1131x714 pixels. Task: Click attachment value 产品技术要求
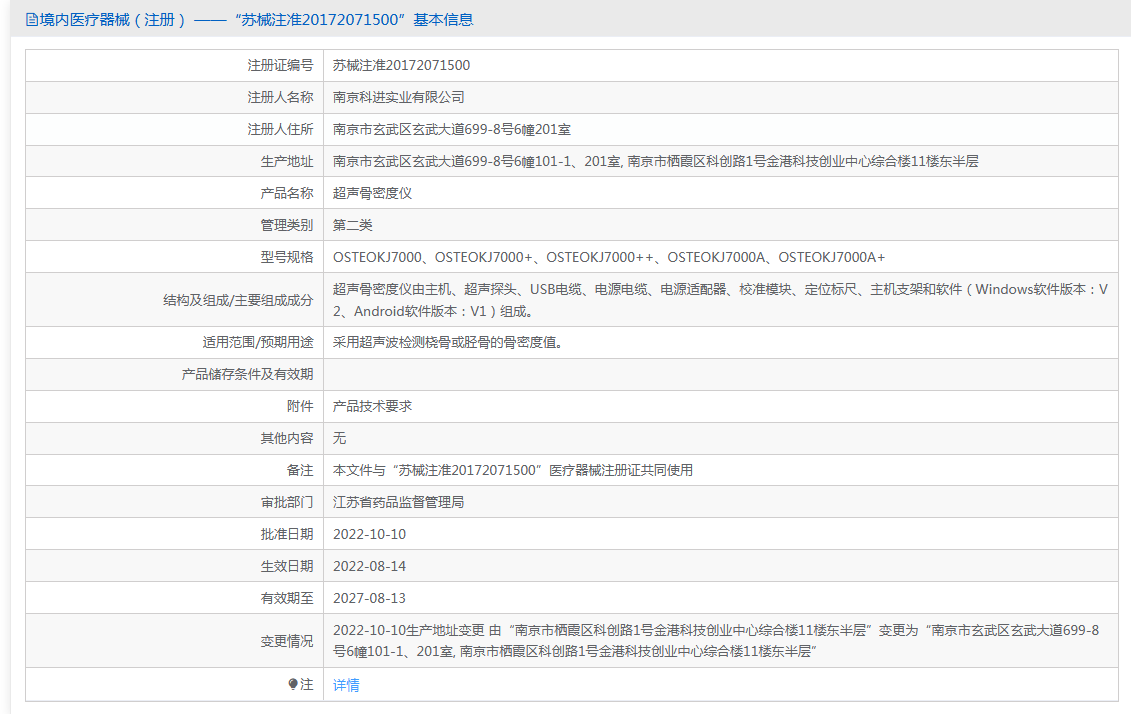[x=372, y=406]
